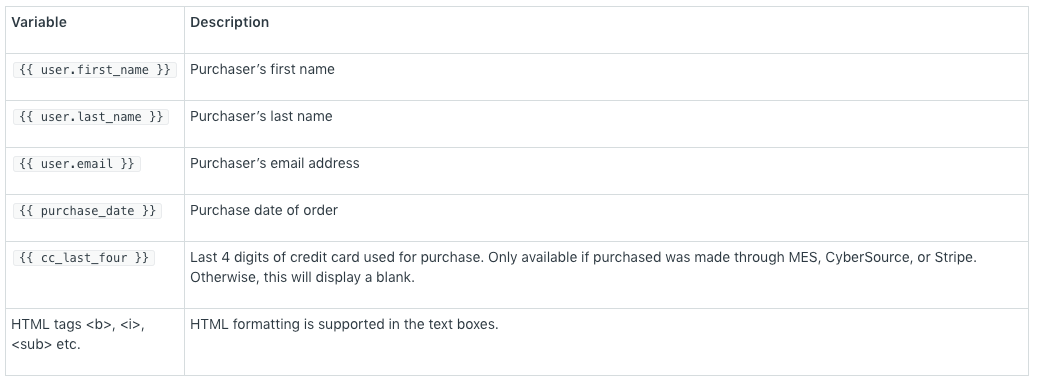Click the Variable column header

(x=39, y=22)
